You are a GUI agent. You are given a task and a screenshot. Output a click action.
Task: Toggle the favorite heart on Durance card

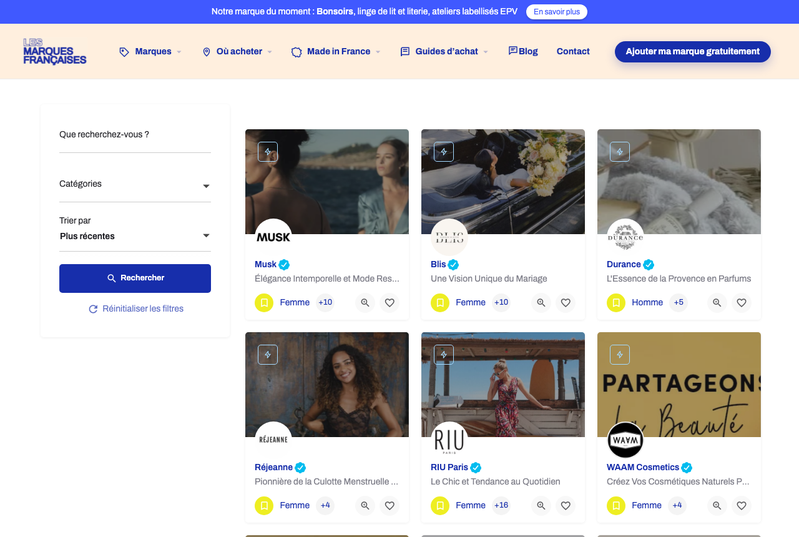[741, 303]
